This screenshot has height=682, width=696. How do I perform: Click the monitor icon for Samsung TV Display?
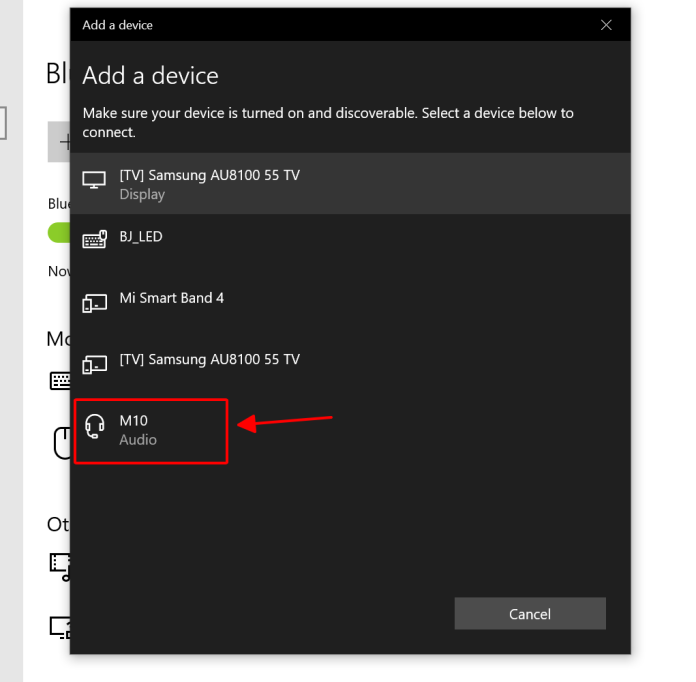click(x=94, y=180)
